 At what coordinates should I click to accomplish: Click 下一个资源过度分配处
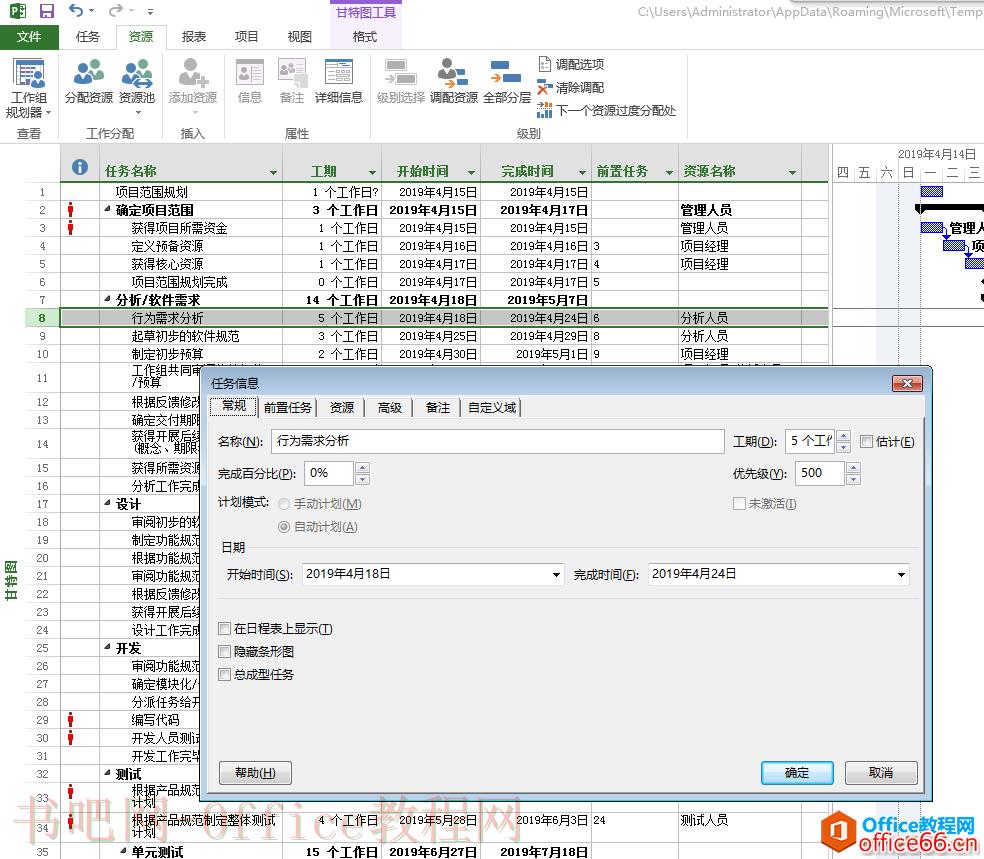(606, 110)
